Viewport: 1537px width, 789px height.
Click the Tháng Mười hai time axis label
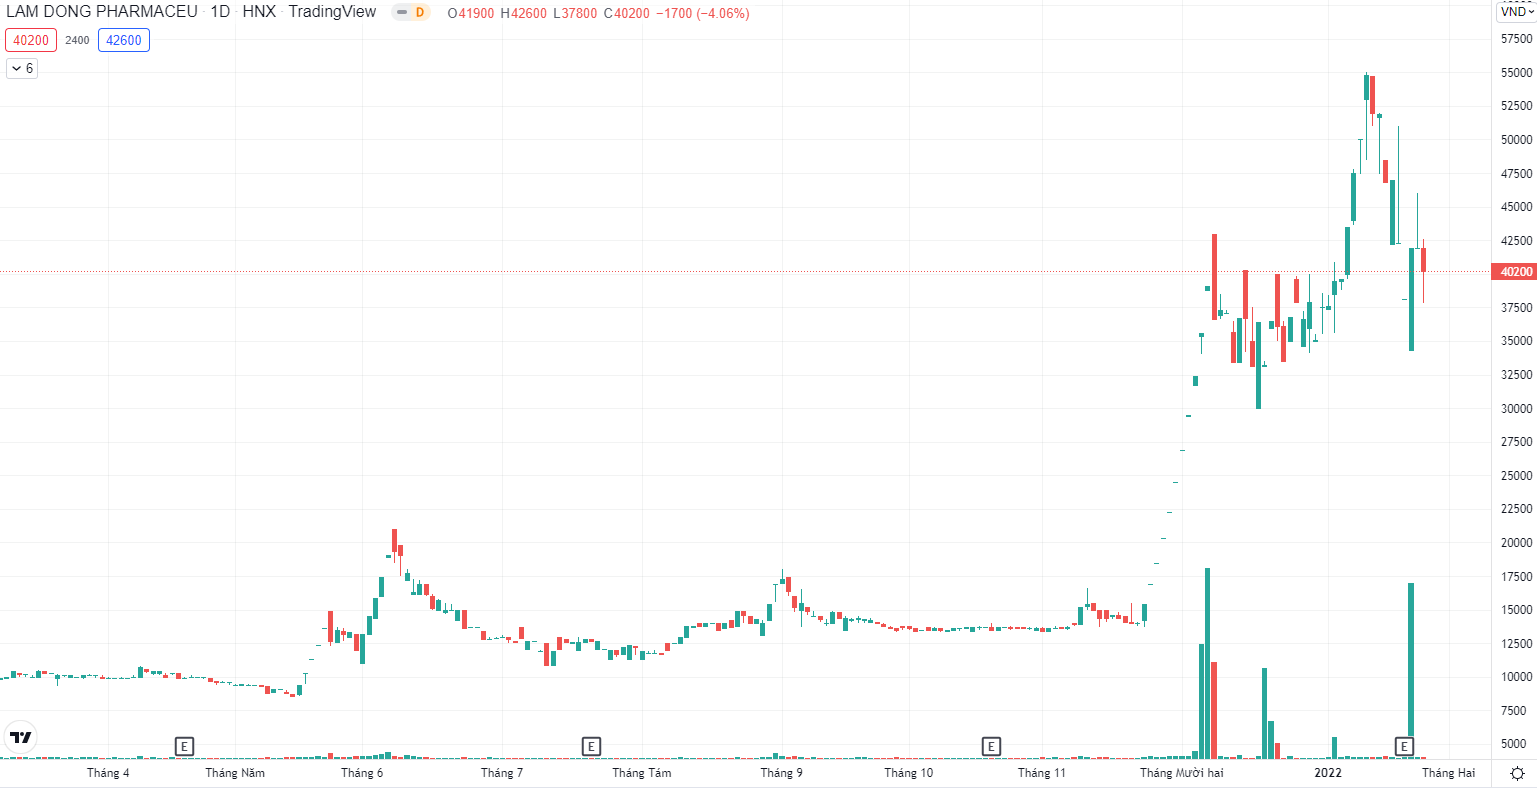click(1182, 773)
